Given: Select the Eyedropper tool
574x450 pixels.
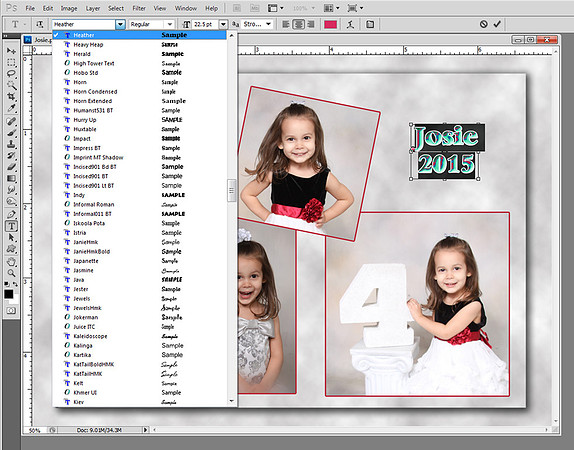Looking at the screenshot, I should (11, 108).
